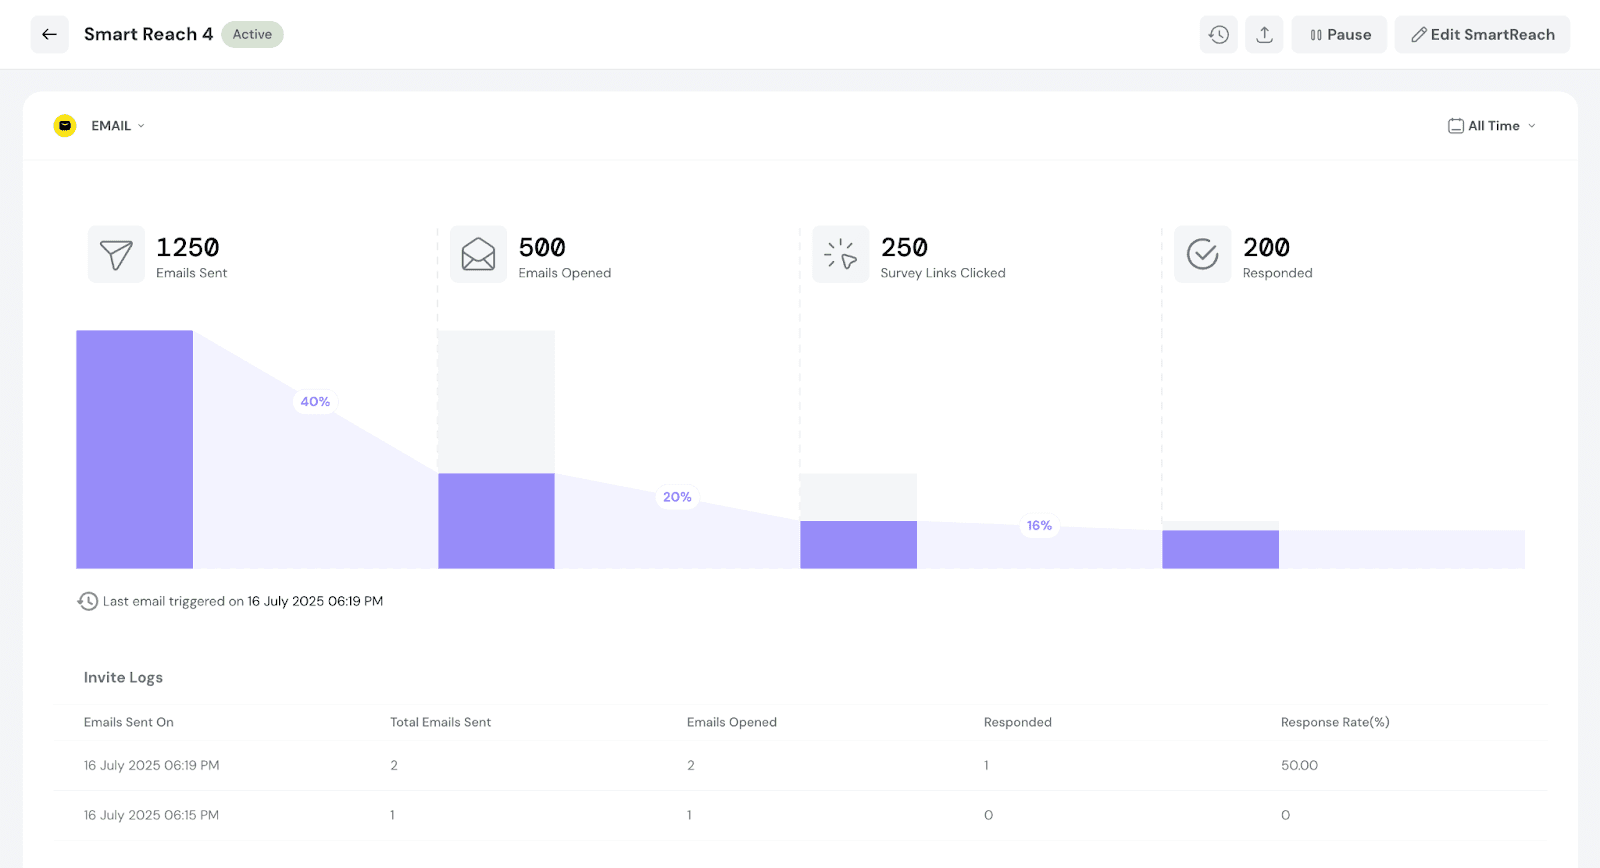
Task: Click the 20% conversion label
Action: [677, 497]
